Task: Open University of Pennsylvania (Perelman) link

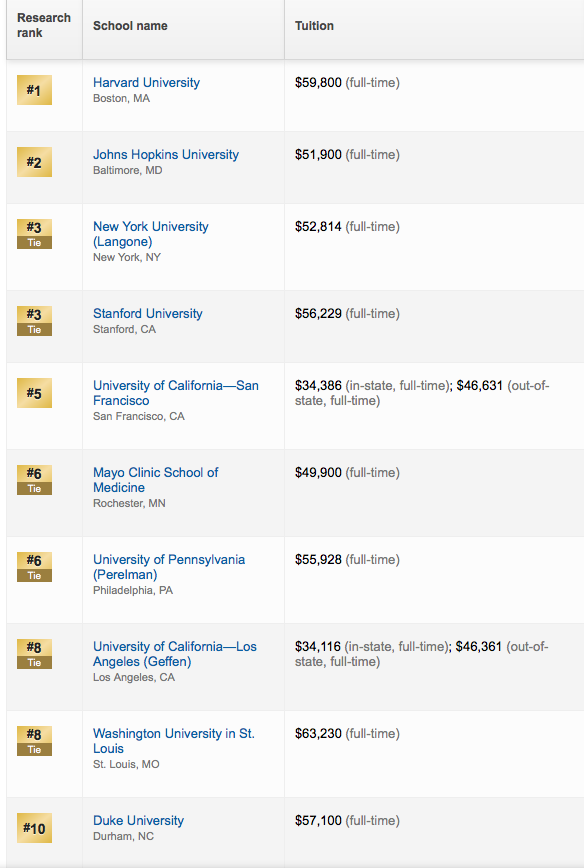Action: click(169, 567)
